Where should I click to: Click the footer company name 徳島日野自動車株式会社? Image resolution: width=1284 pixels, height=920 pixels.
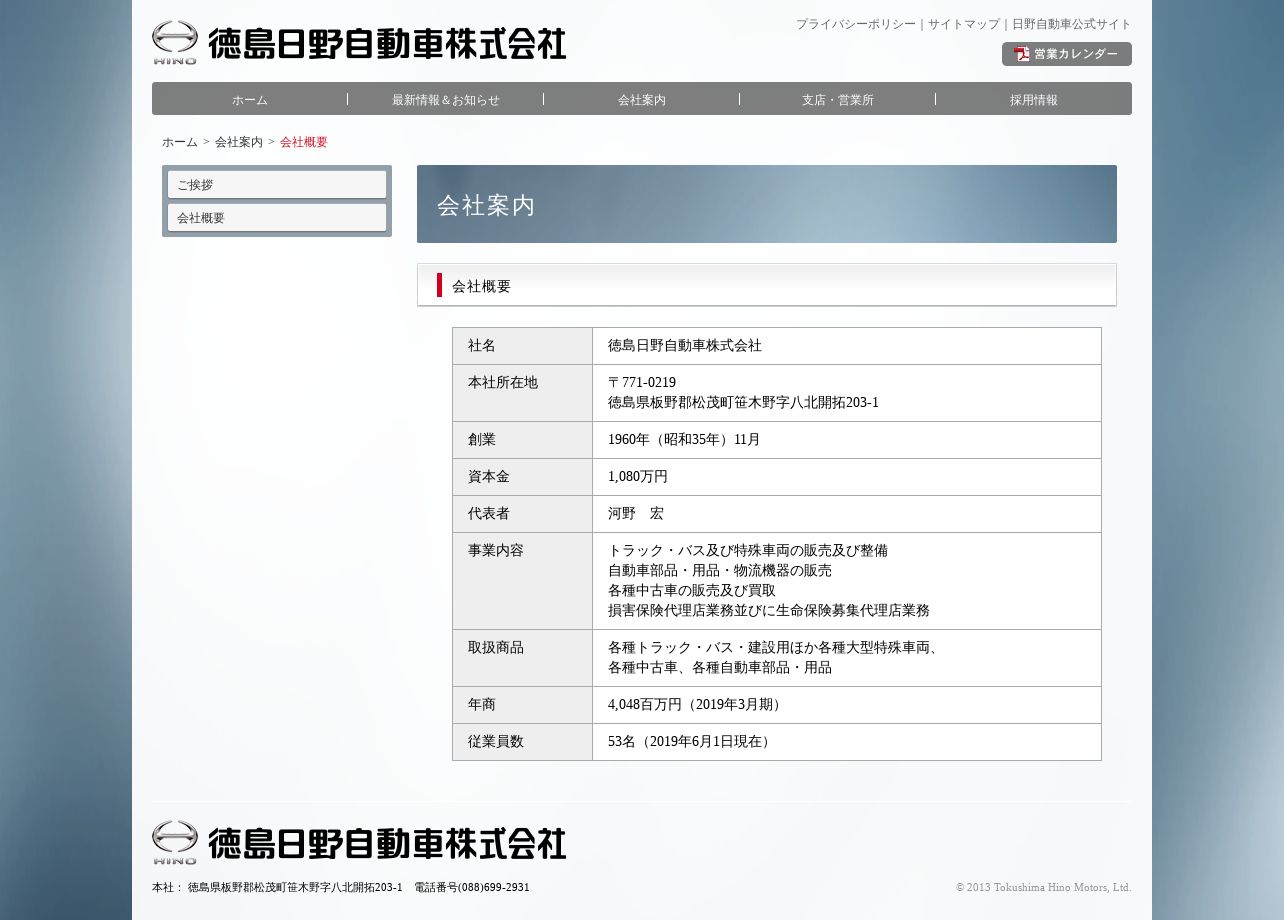tap(387, 843)
